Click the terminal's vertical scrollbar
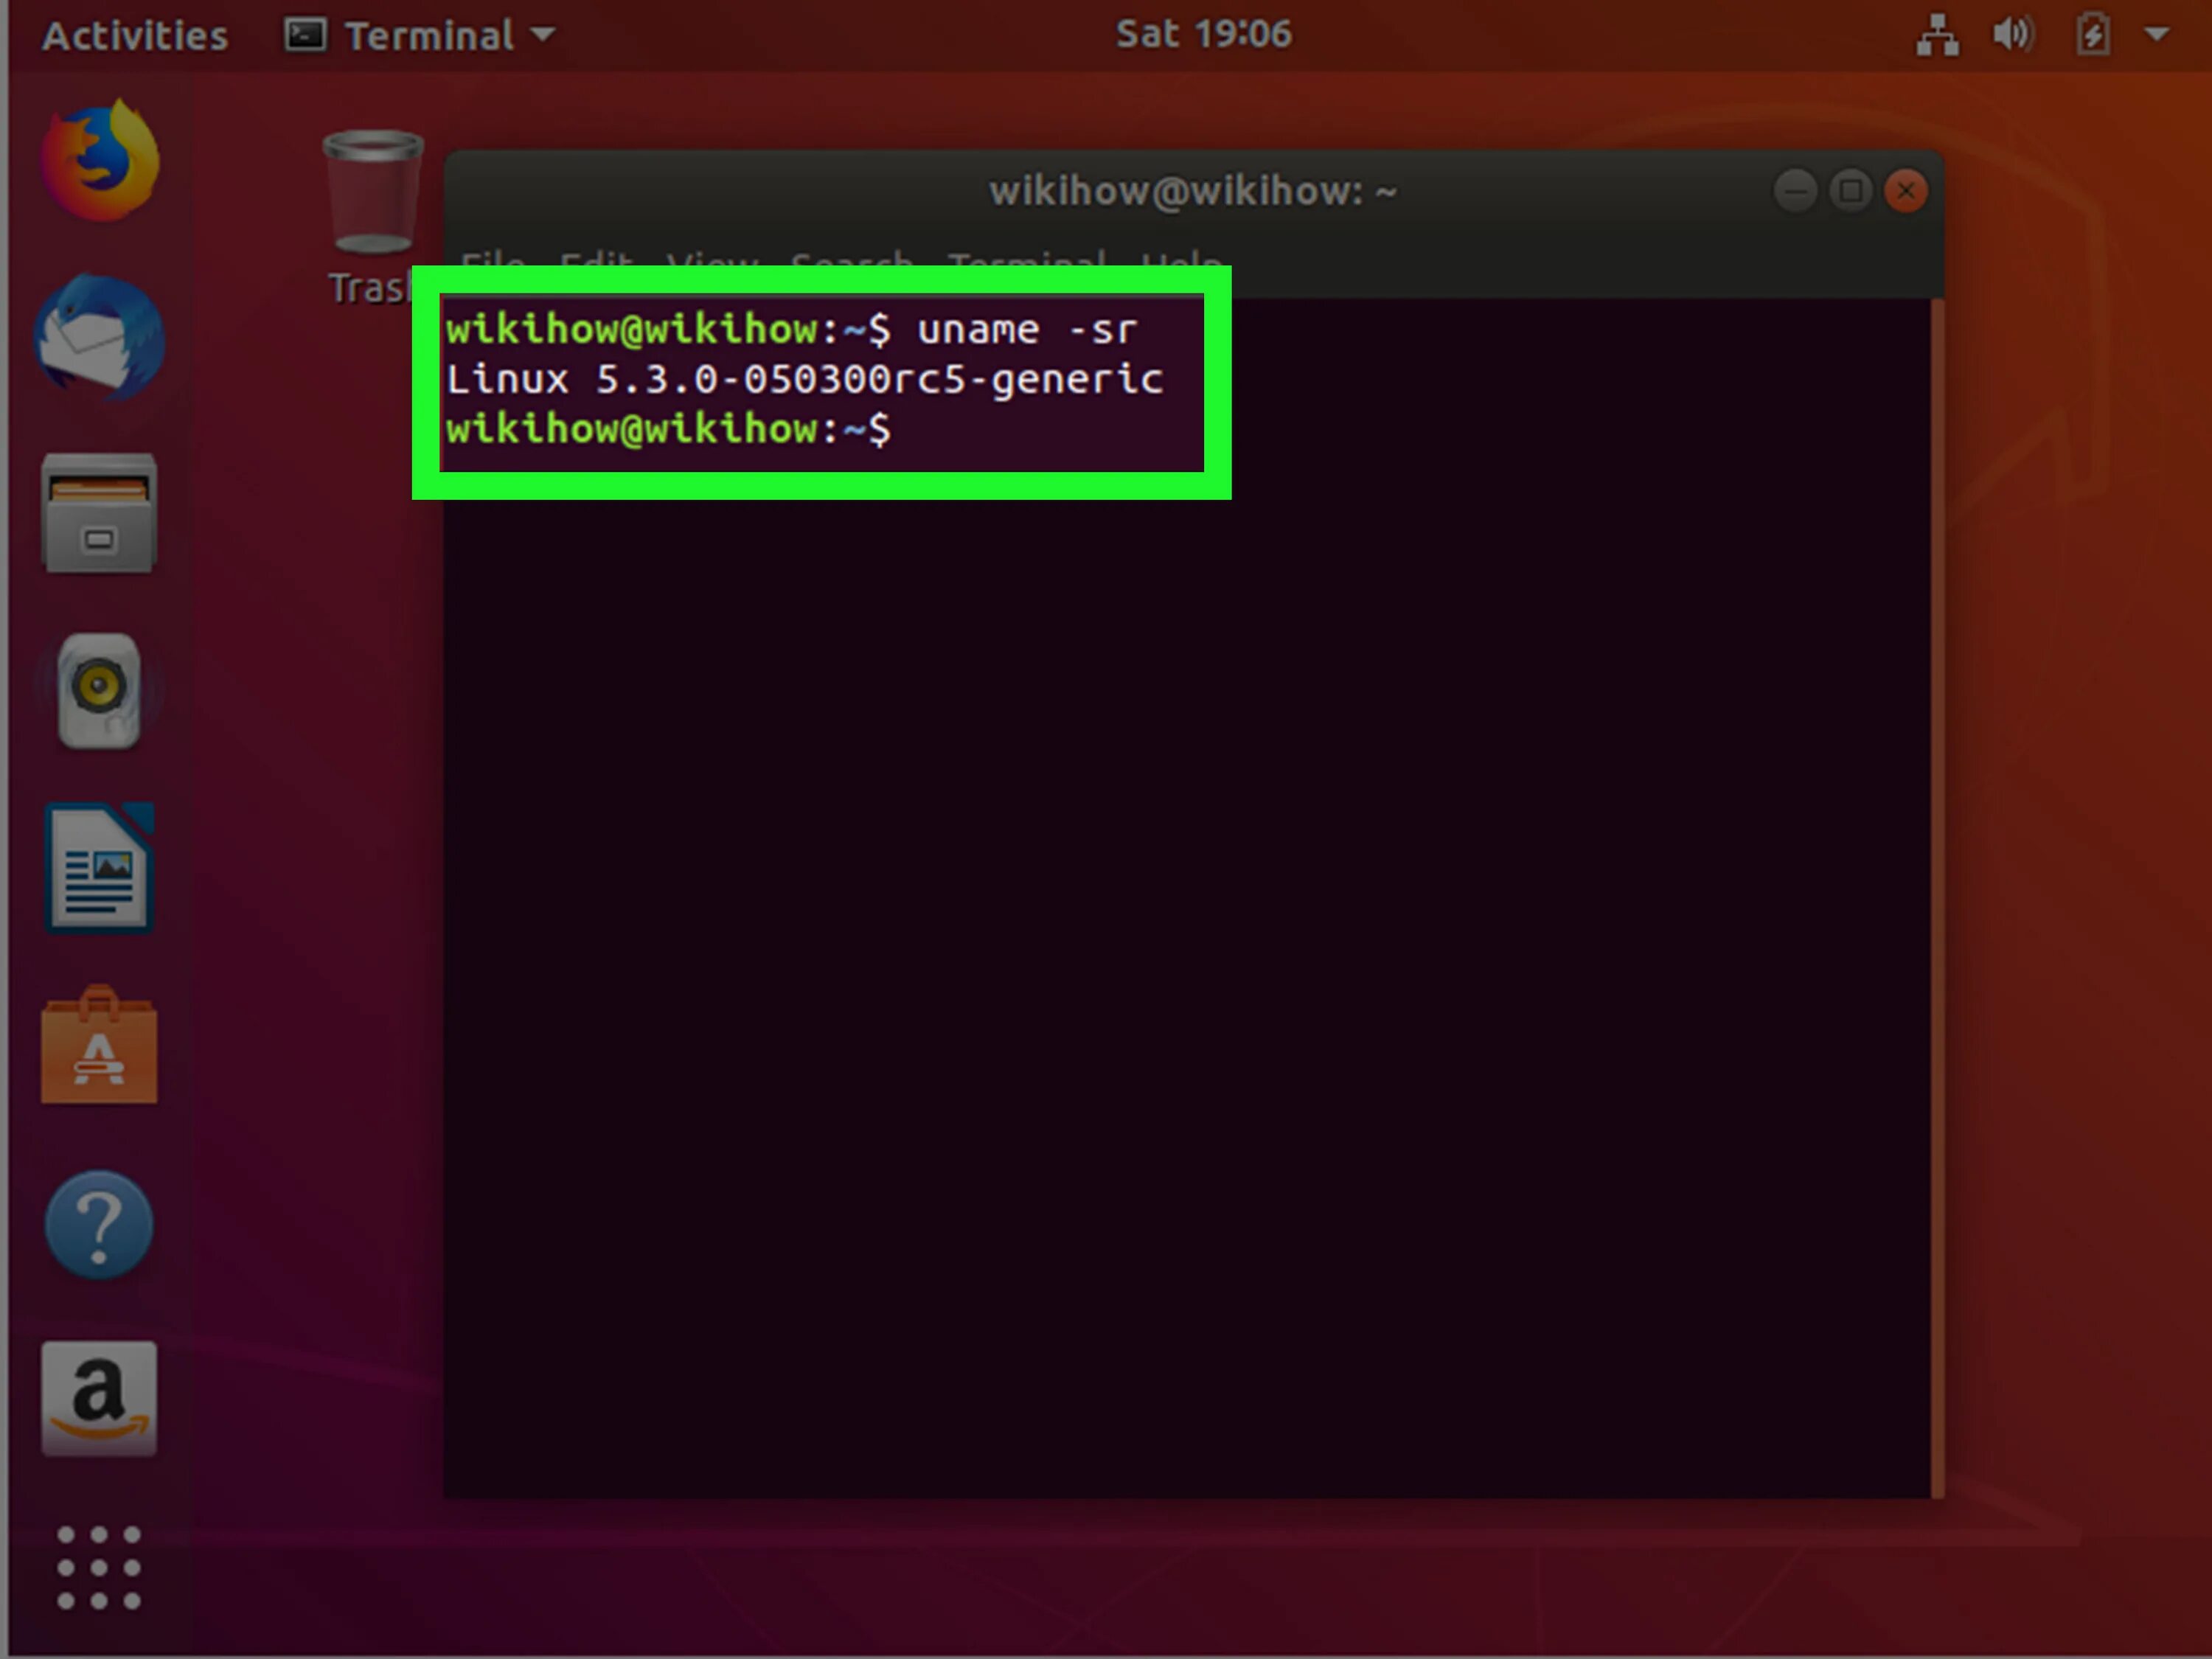This screenshot has height=1659, width=2212. [x=1937, y=900]
